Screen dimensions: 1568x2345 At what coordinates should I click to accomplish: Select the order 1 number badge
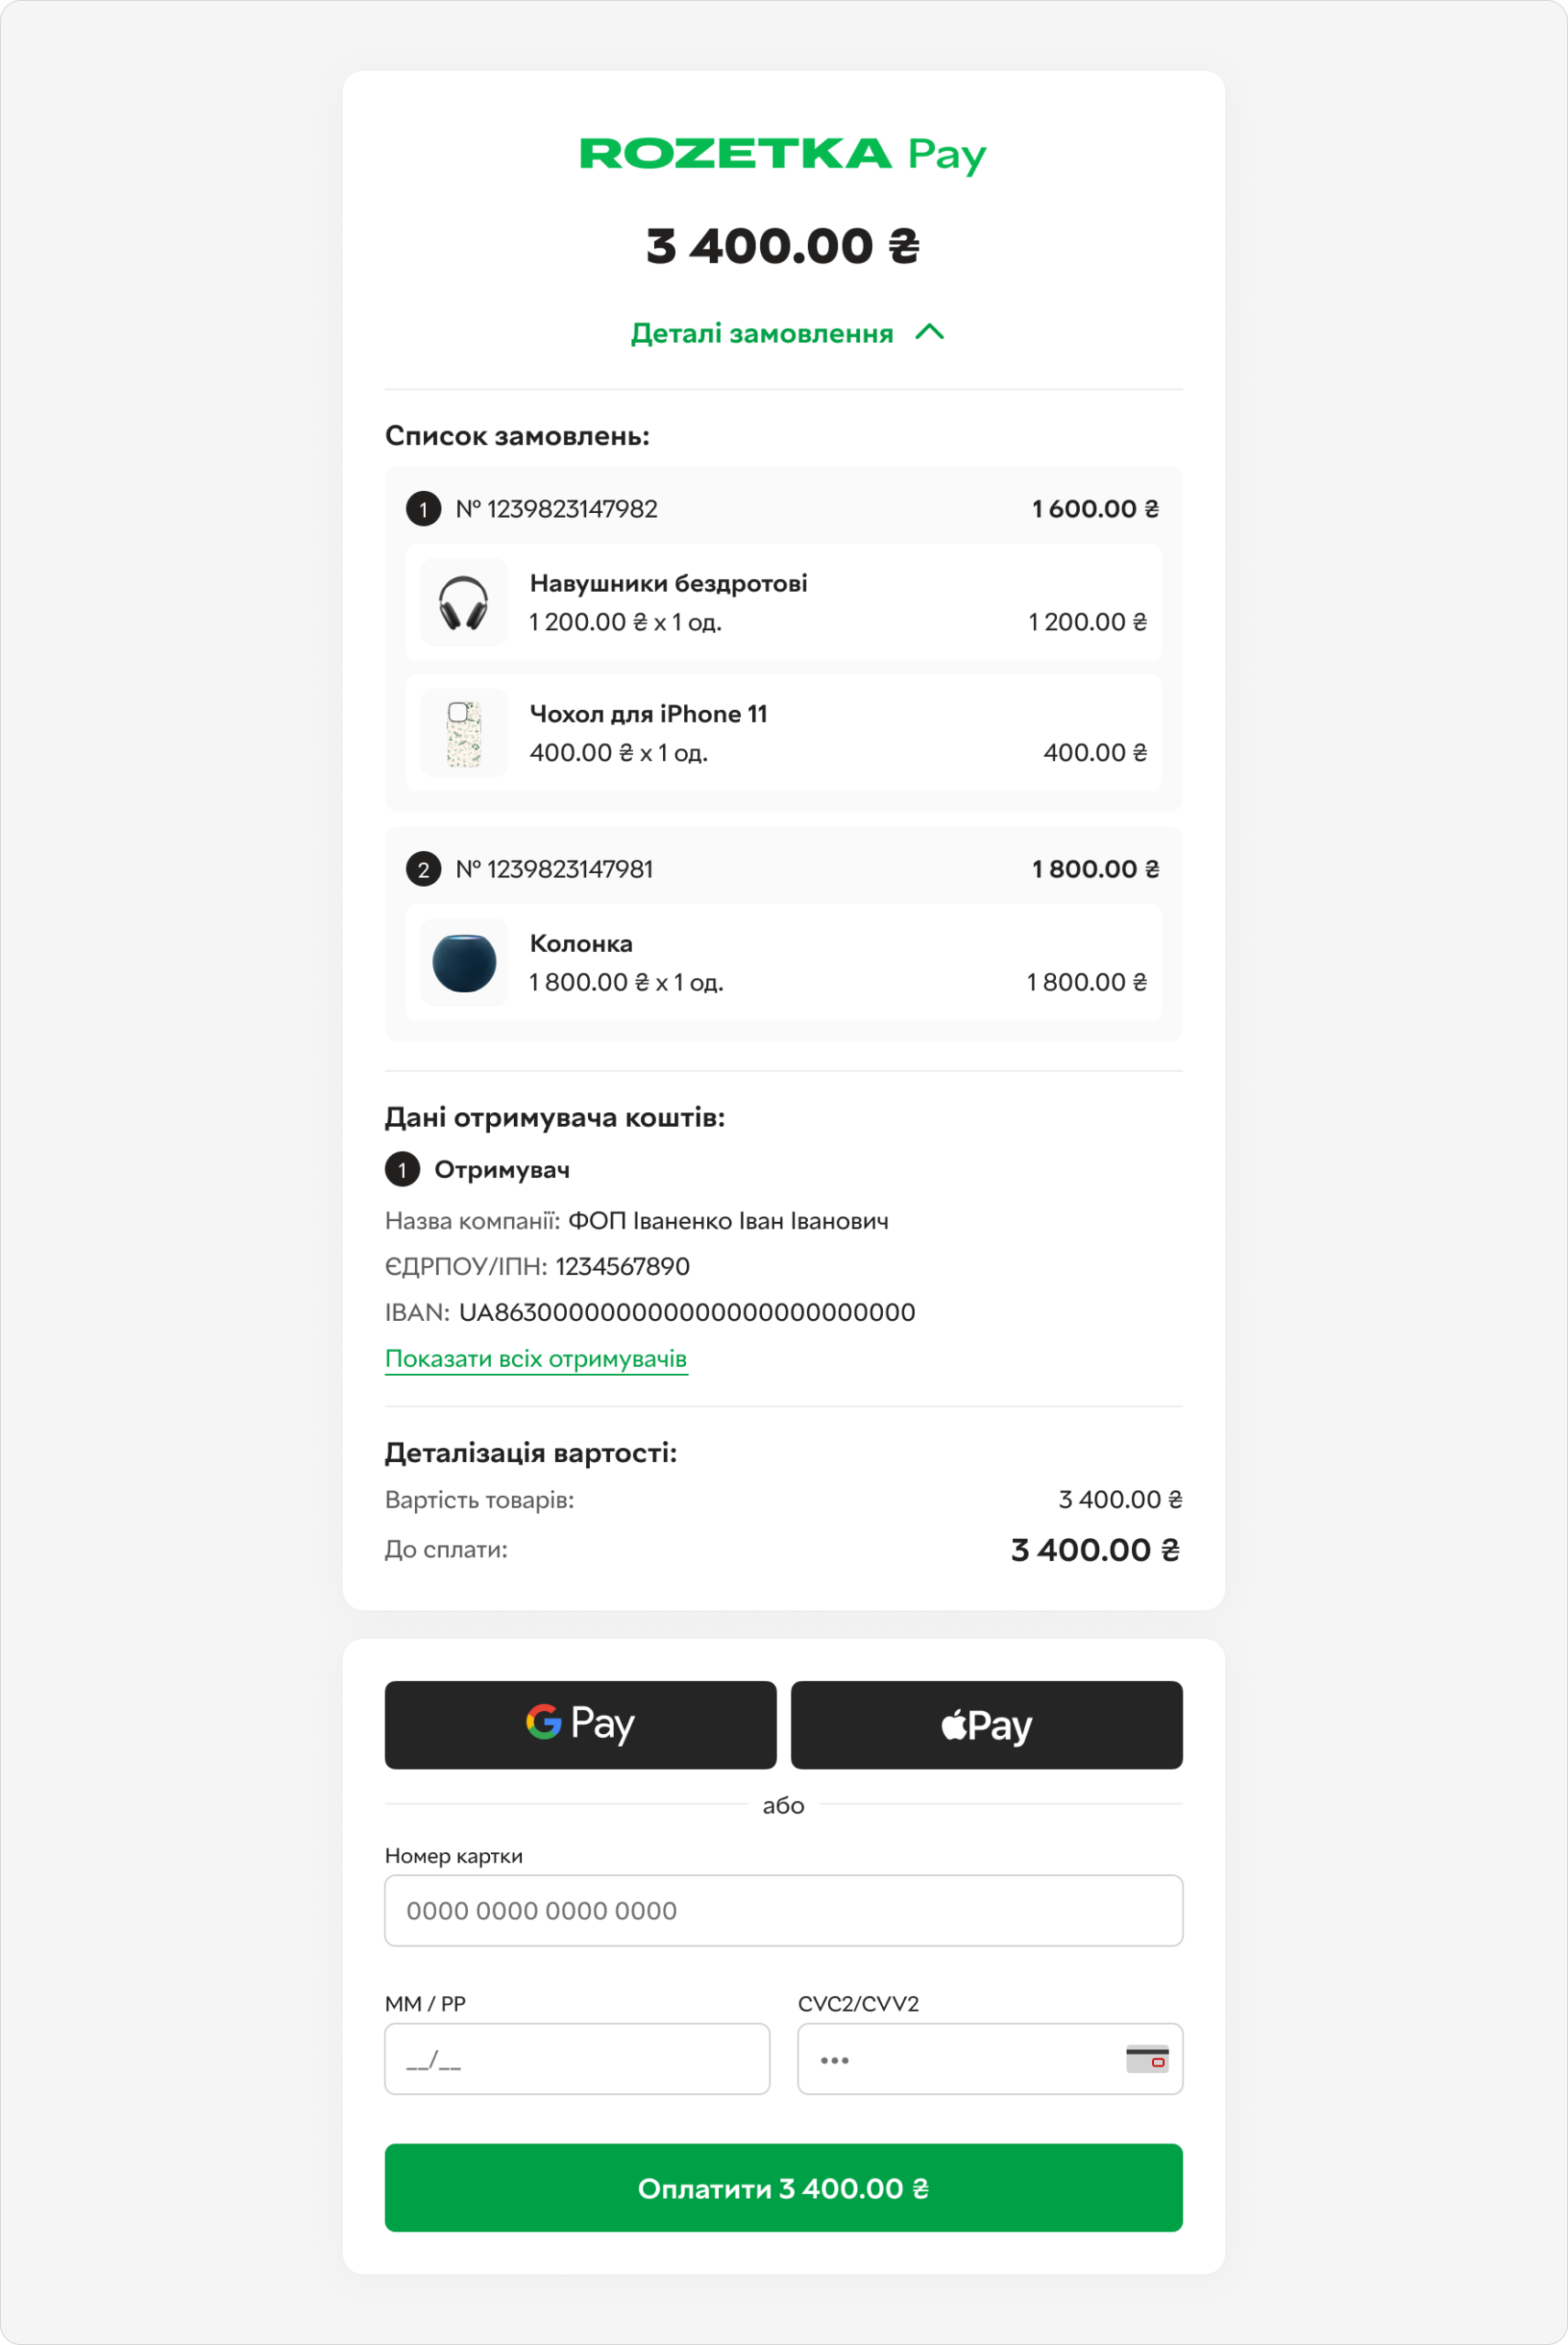click(x=423, y=509)
